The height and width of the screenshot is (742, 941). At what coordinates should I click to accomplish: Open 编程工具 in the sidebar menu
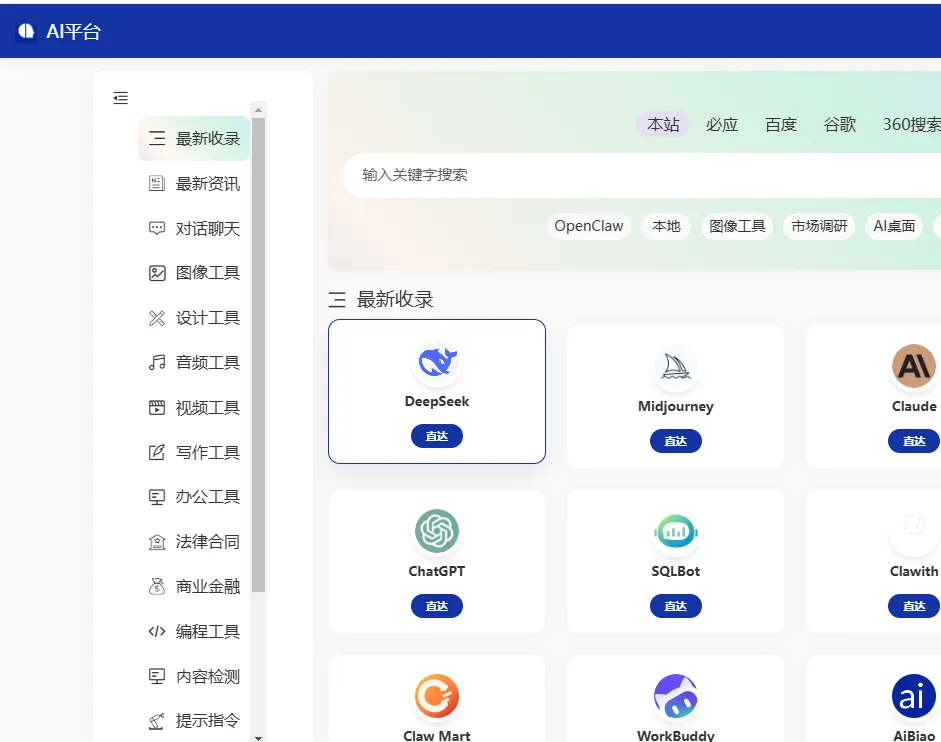coord(194,632)
